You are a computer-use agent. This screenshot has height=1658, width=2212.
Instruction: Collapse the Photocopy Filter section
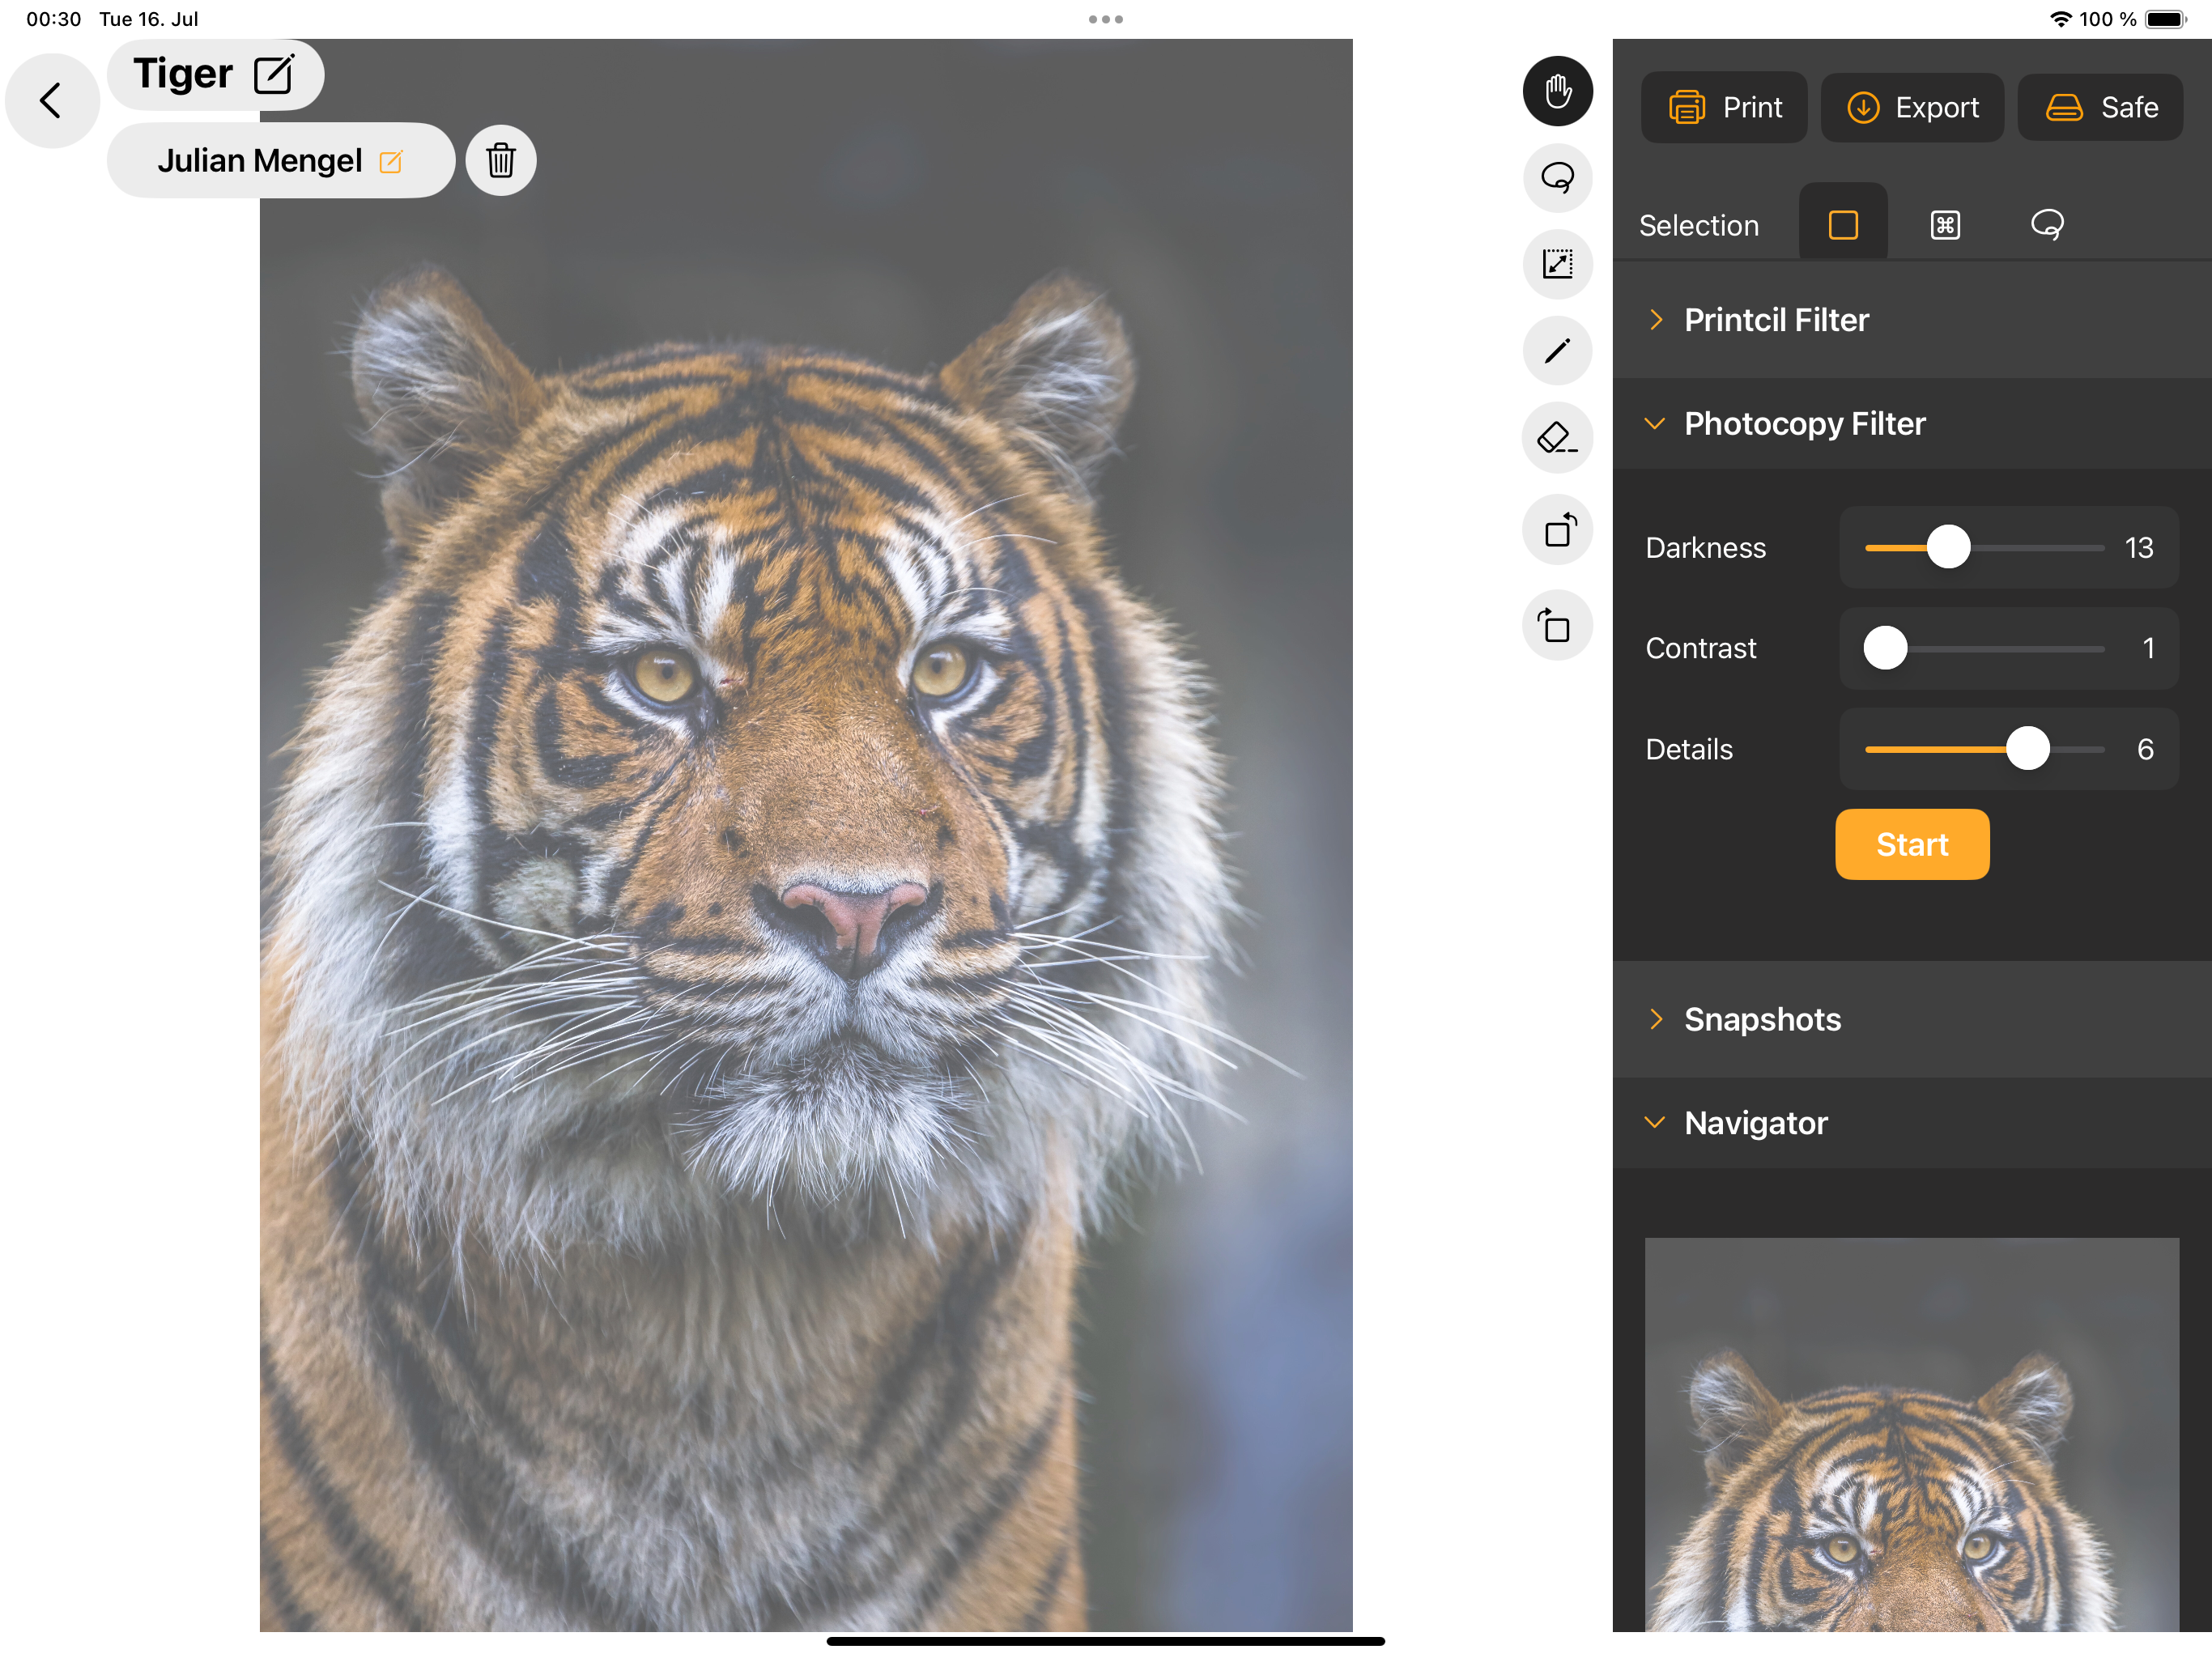click(x=1911, y=424)
